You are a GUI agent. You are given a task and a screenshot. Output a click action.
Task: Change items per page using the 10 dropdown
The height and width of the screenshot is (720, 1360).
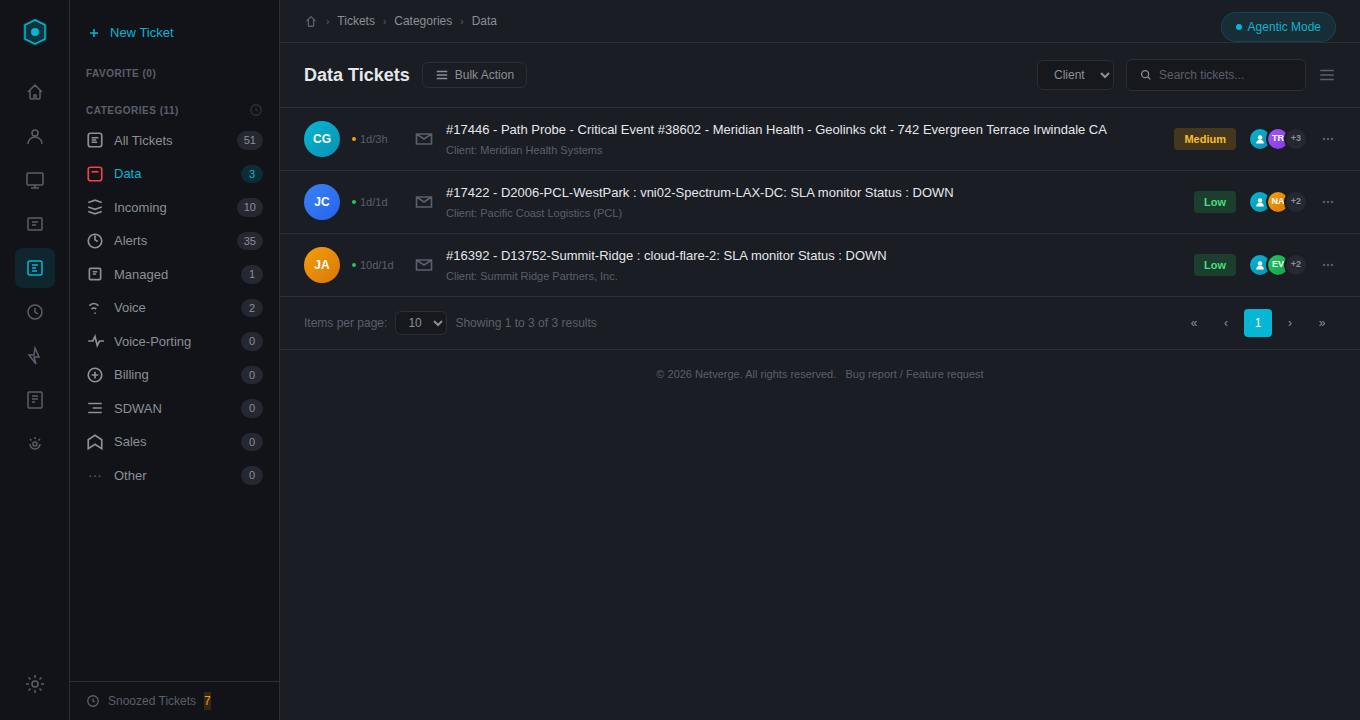click(x=421, y=322)
